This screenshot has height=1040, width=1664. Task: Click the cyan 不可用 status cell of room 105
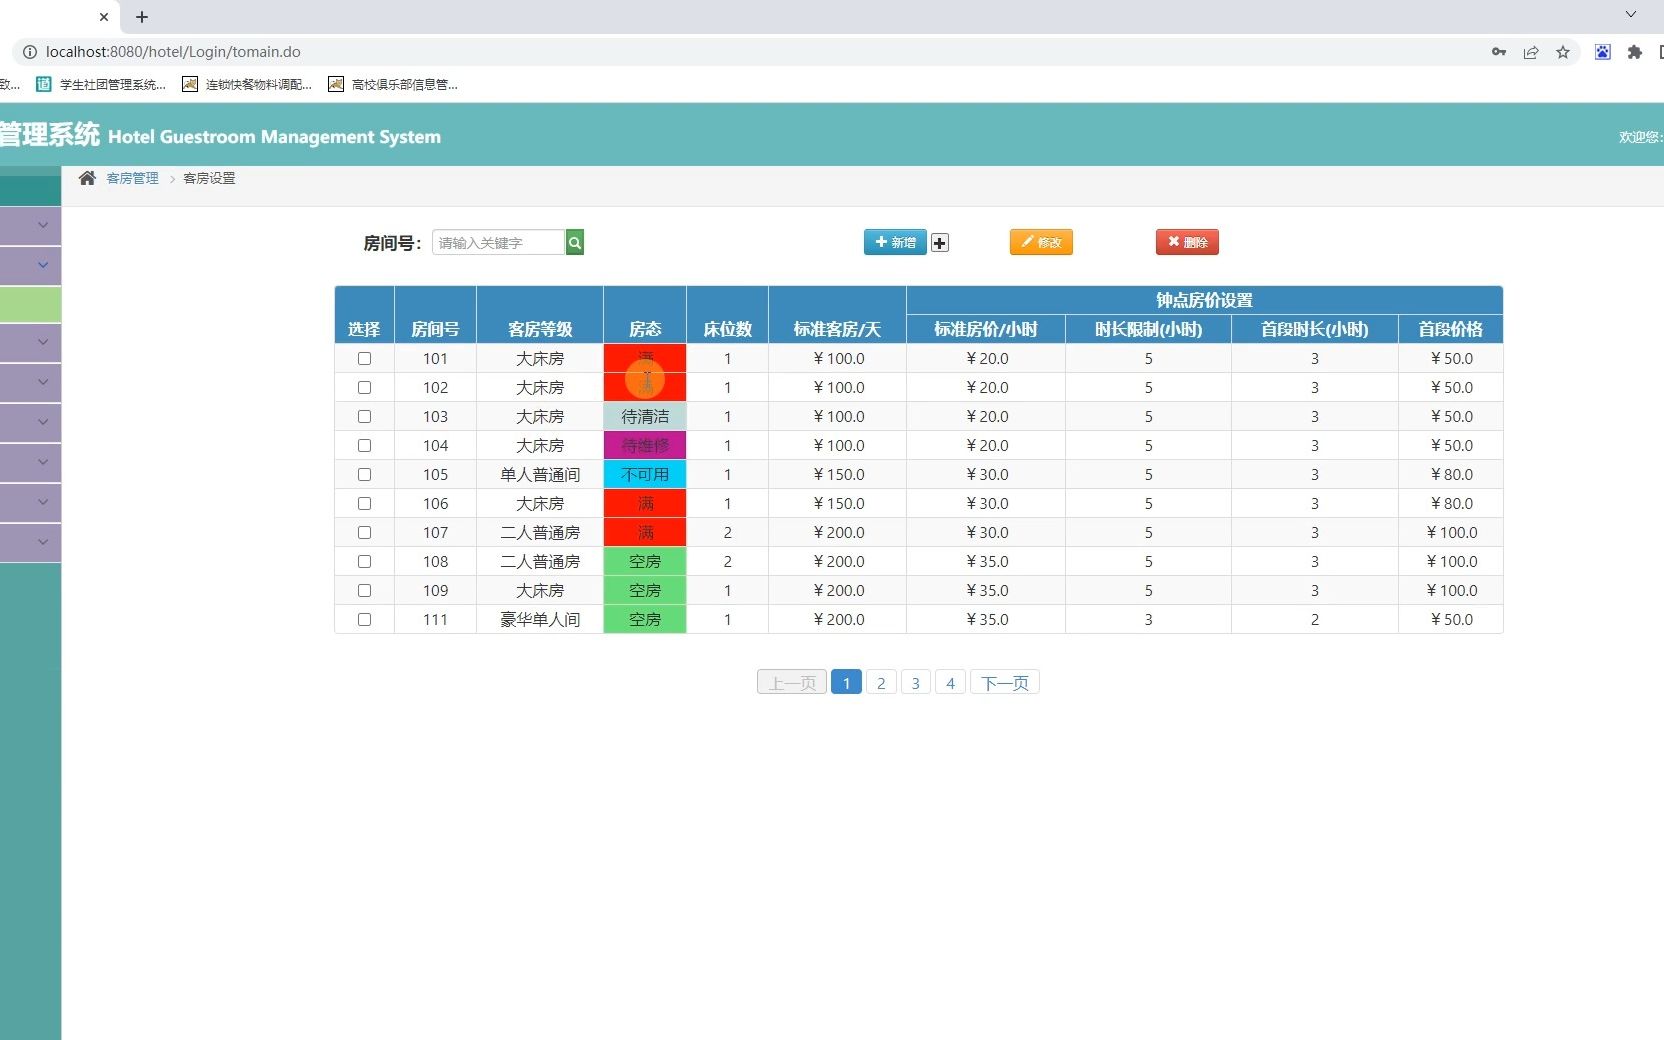click(x=645, y=474)
